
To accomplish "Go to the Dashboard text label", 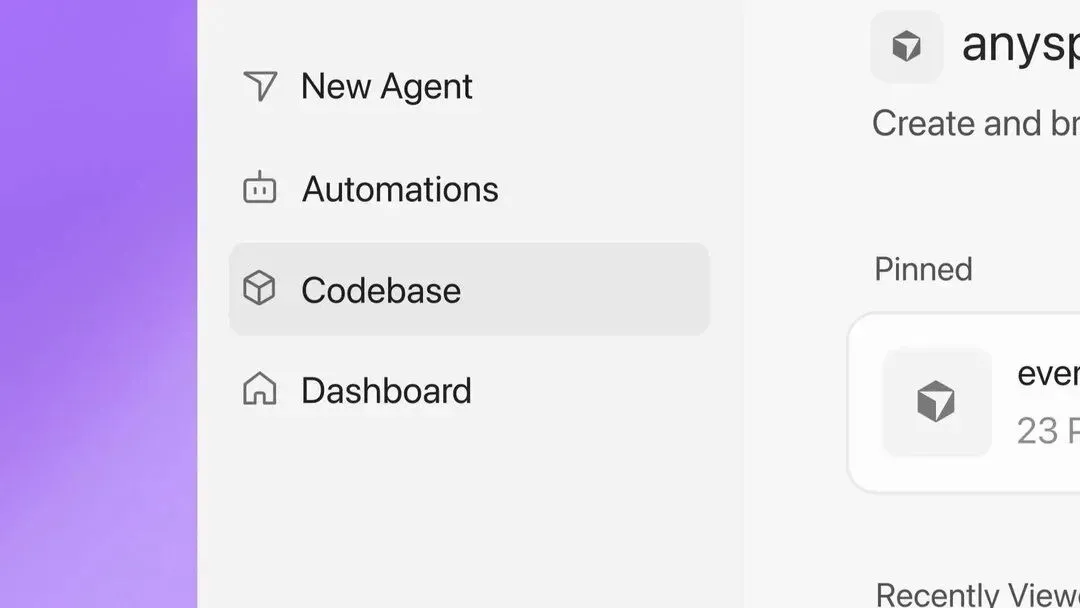I will [x=386, y=390].
